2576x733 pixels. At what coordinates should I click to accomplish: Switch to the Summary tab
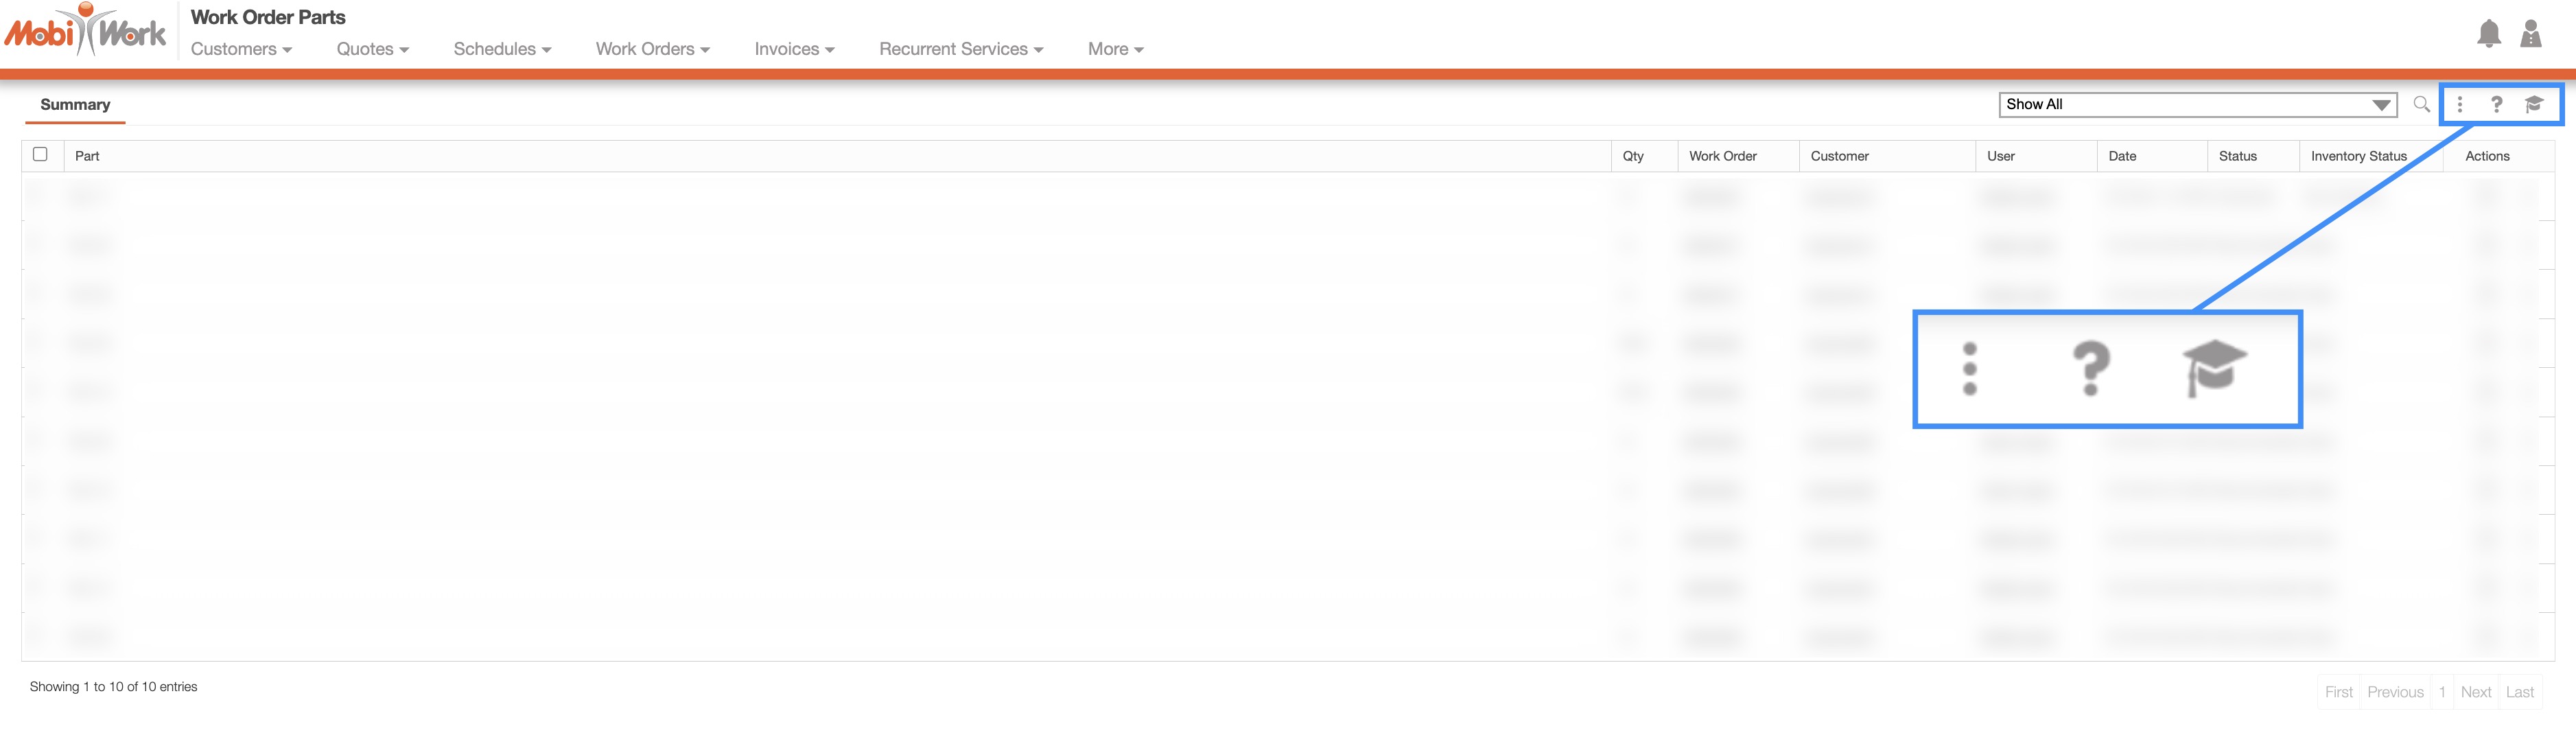pyautogui.click(x=75, y=105)
